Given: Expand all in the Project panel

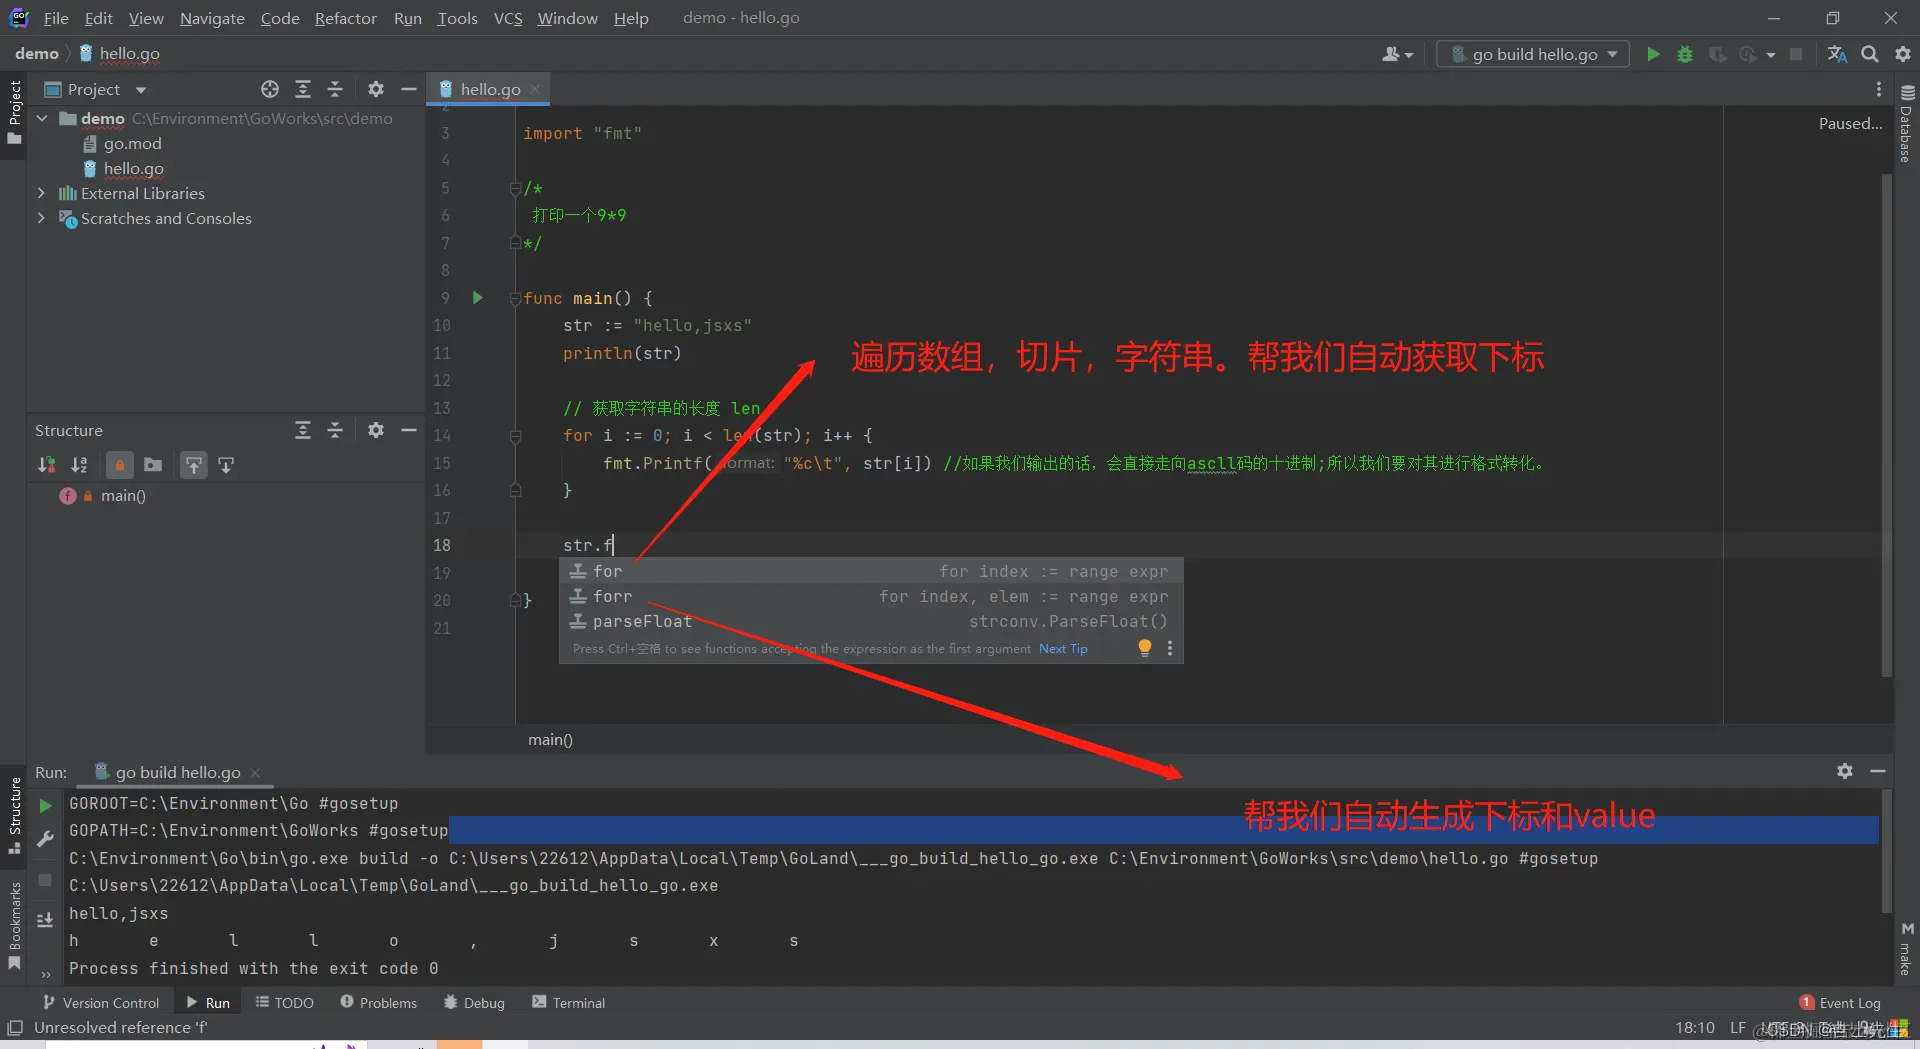Looking at the screenshot, I should coord(303,89).
